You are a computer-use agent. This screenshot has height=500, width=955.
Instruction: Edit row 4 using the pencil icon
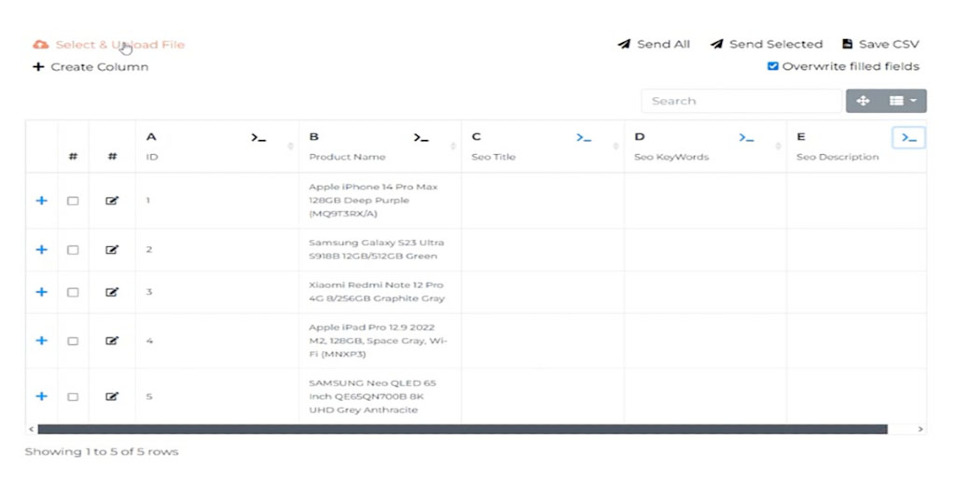pos(112,340)
